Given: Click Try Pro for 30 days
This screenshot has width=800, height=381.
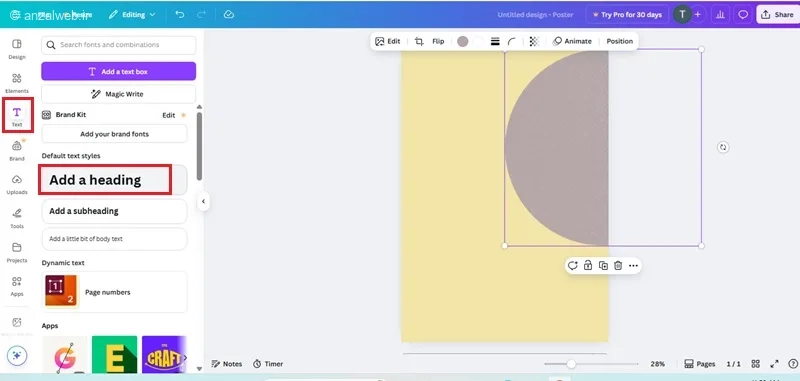Looking at the screenshot, I should point(627,14).
